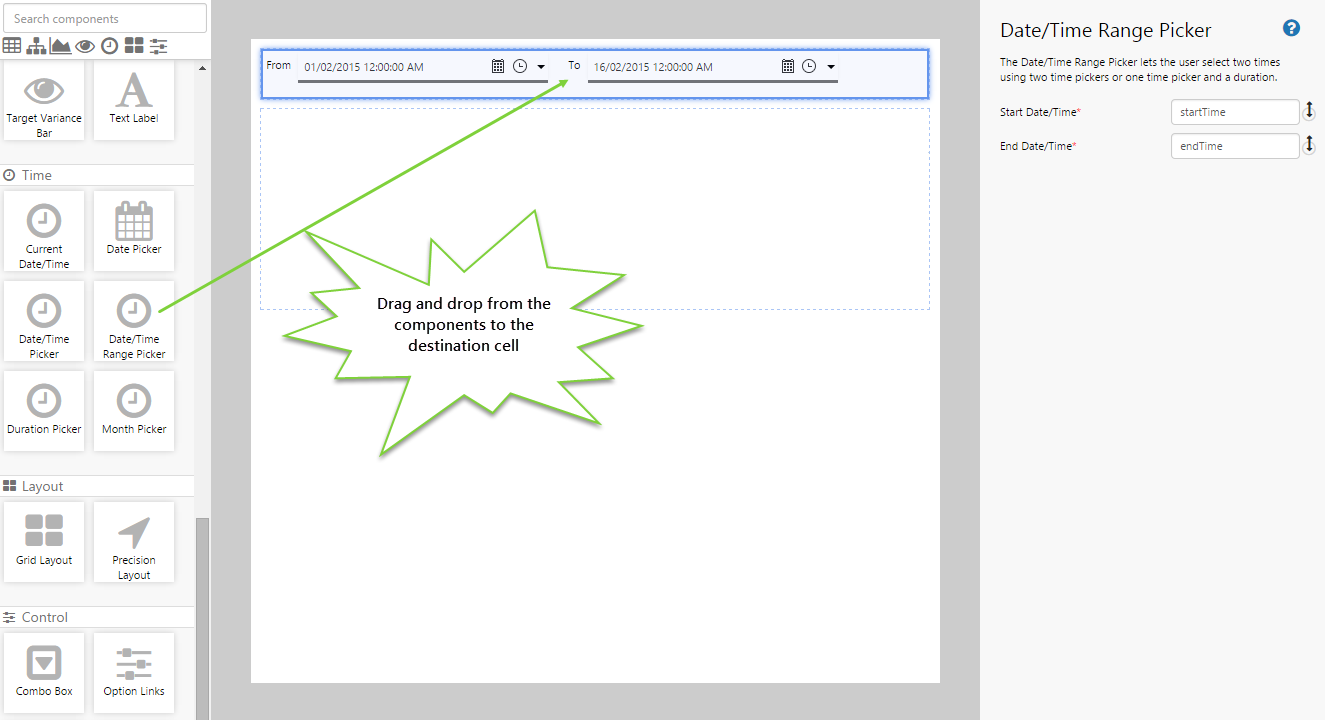Image resolution: width=1326 pixels, height=720 pixels.
Task: Click the table category filter icon
Action: (12, 46)
